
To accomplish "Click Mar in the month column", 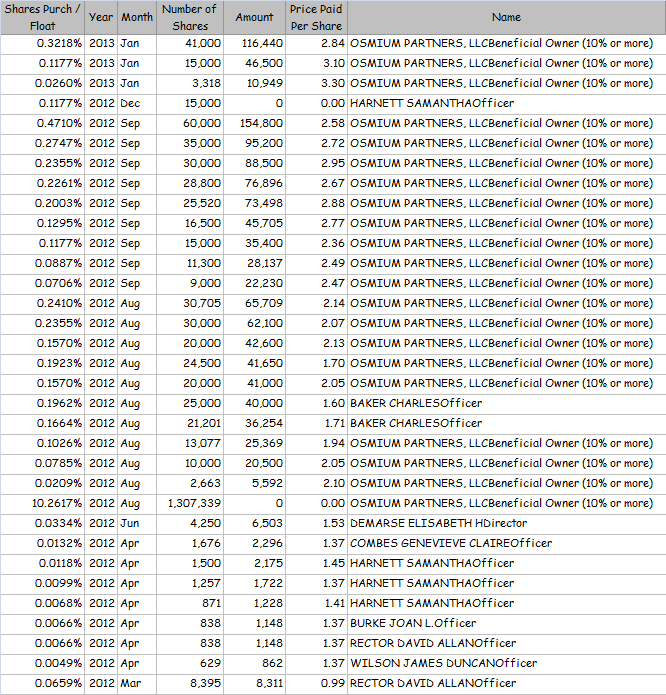I will point(137,683).
